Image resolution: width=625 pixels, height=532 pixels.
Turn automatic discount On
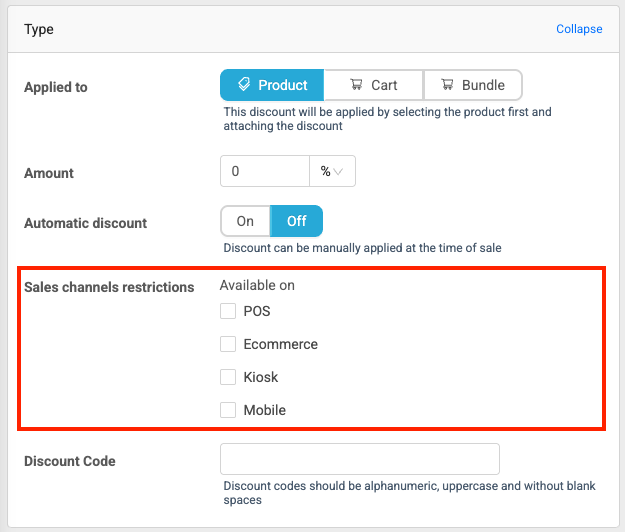[245, 221]
